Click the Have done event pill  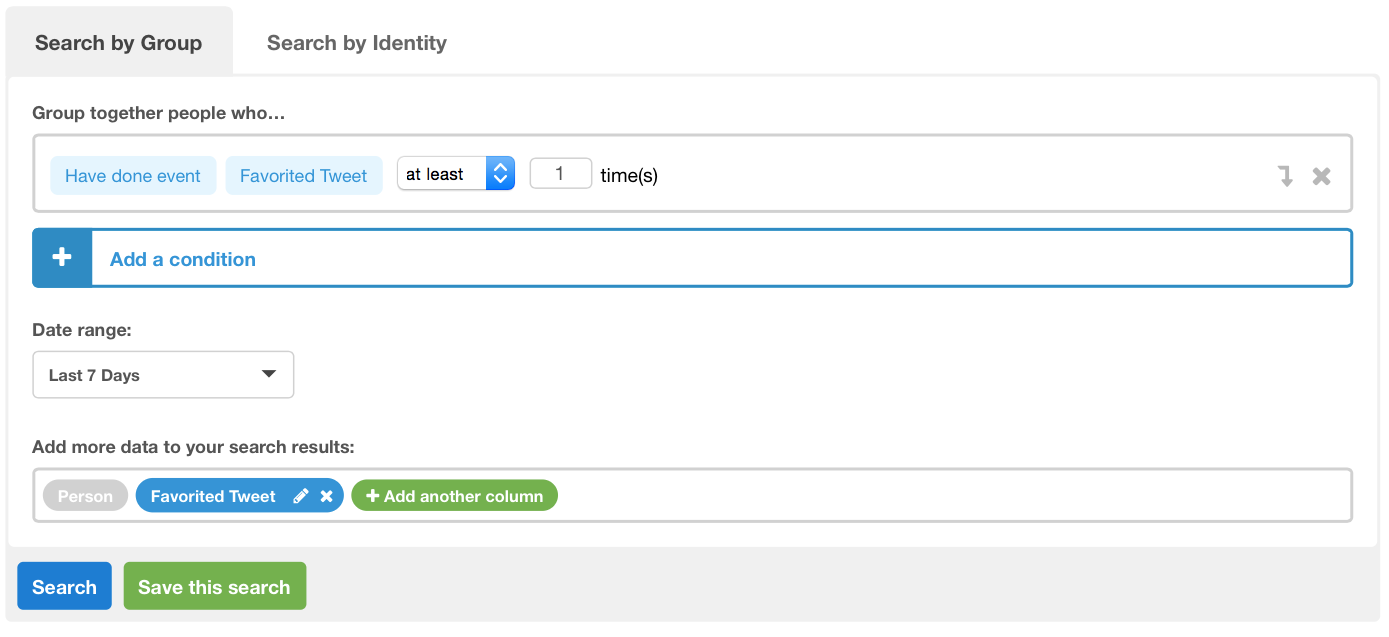pyautogui.click(x=133, y=176)
